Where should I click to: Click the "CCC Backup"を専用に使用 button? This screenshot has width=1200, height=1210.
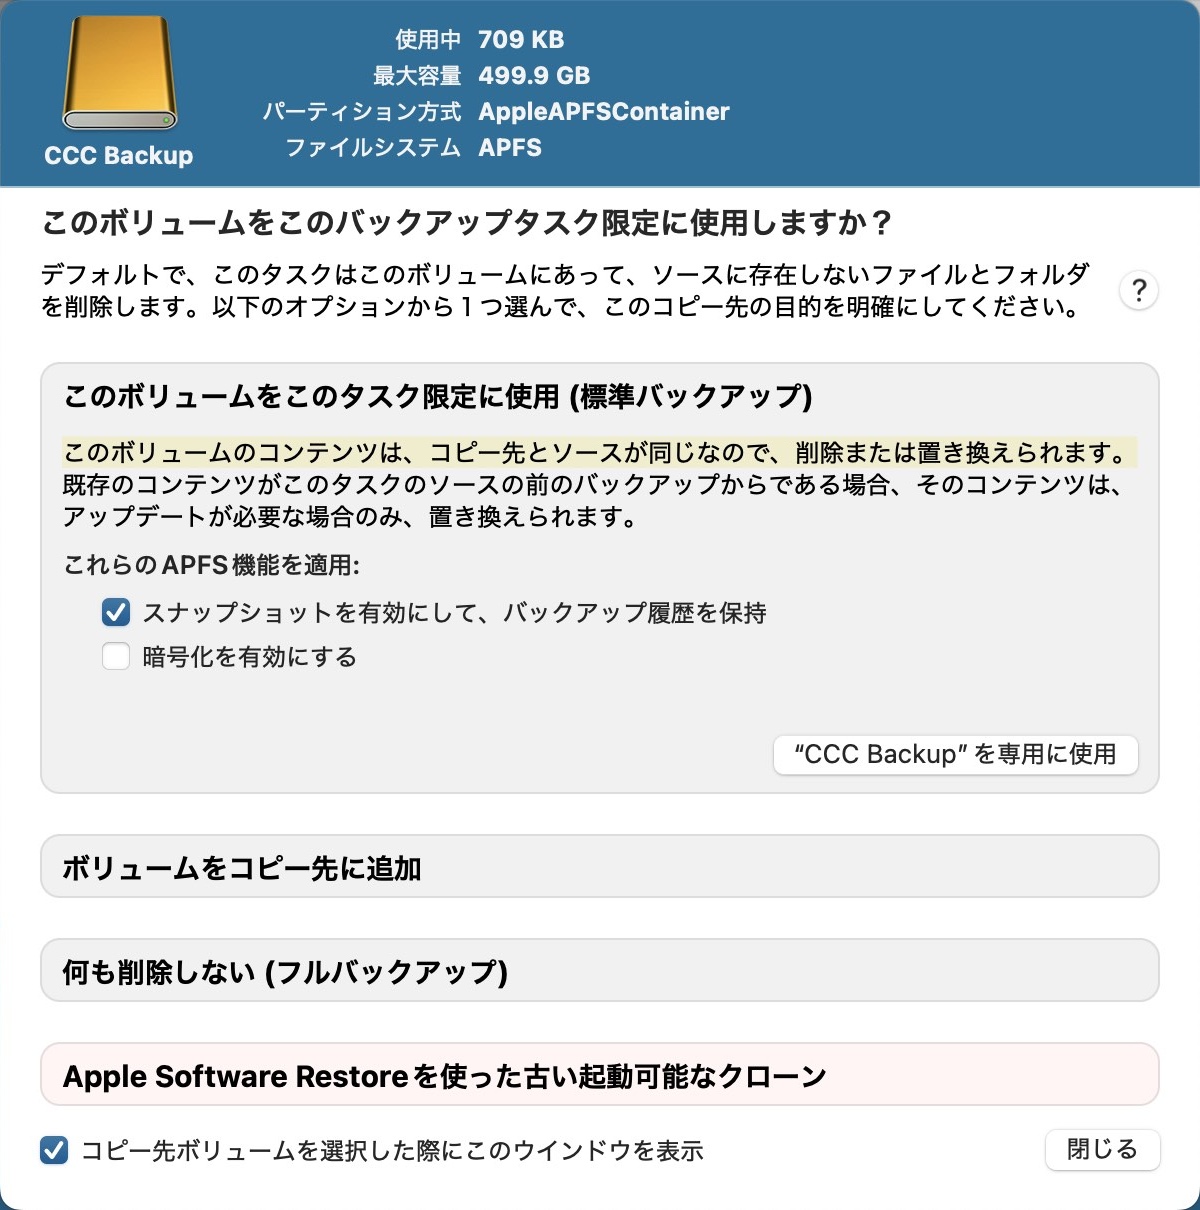point(956,754)
